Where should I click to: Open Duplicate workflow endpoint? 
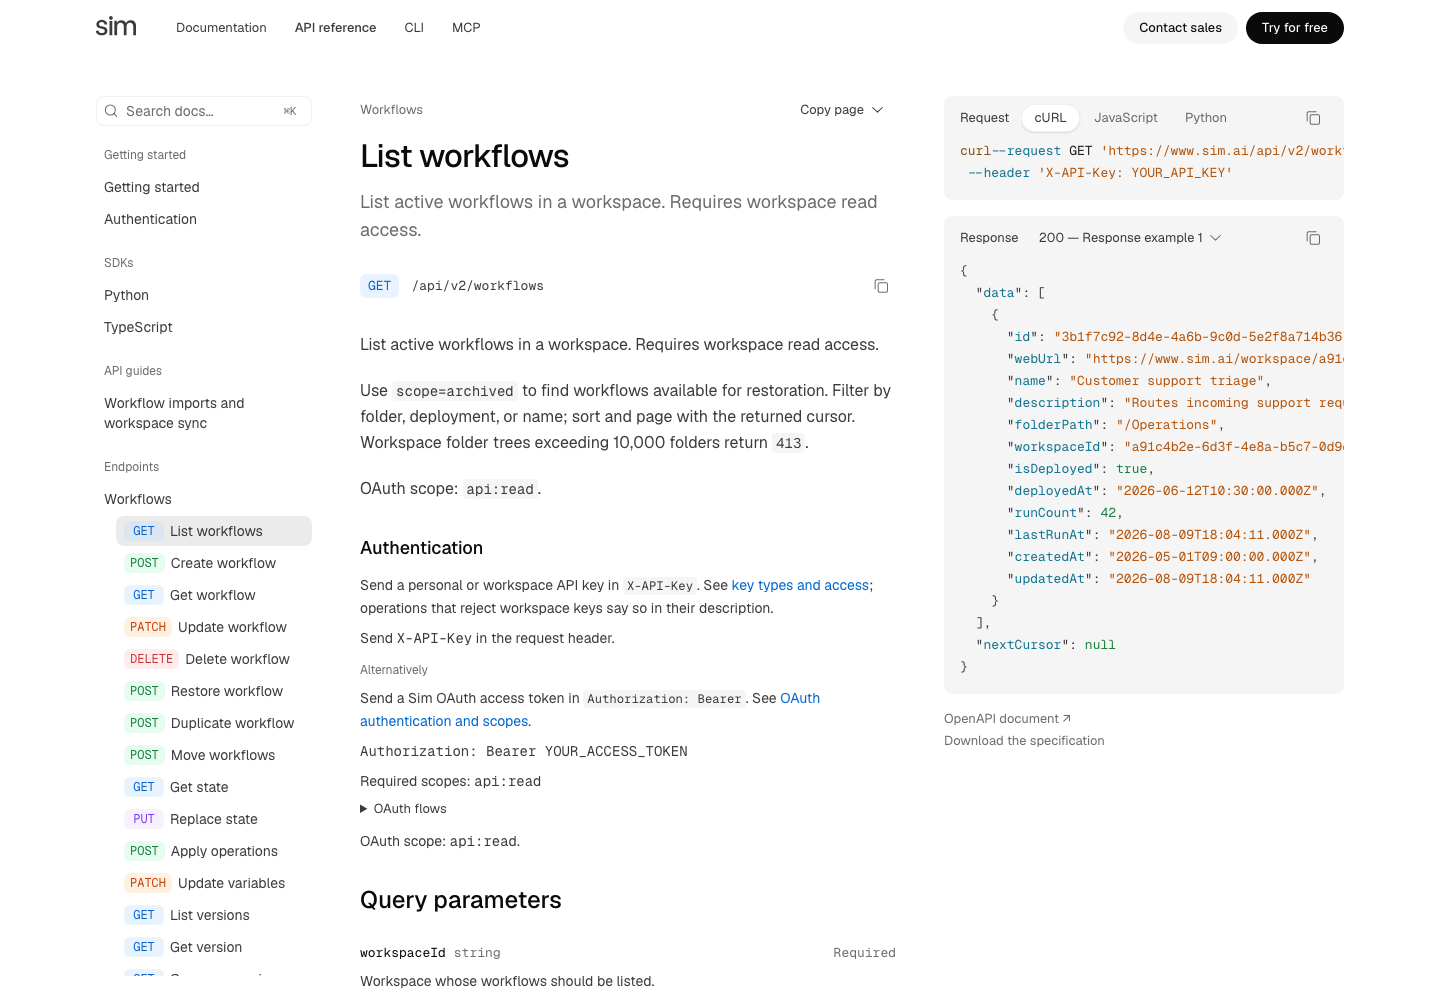coord(214,723)
